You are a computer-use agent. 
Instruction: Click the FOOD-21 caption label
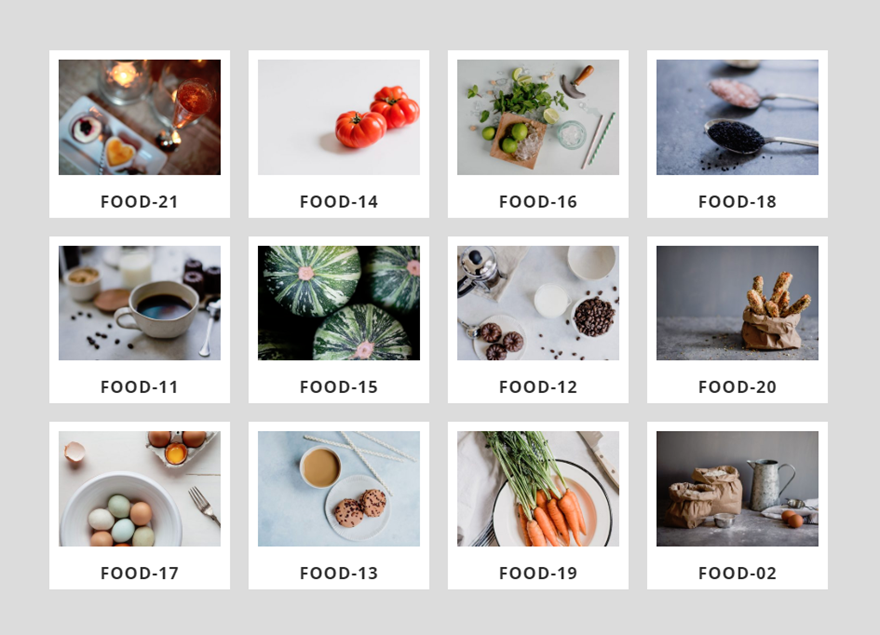pyautogui.click(x=139, y=202)
